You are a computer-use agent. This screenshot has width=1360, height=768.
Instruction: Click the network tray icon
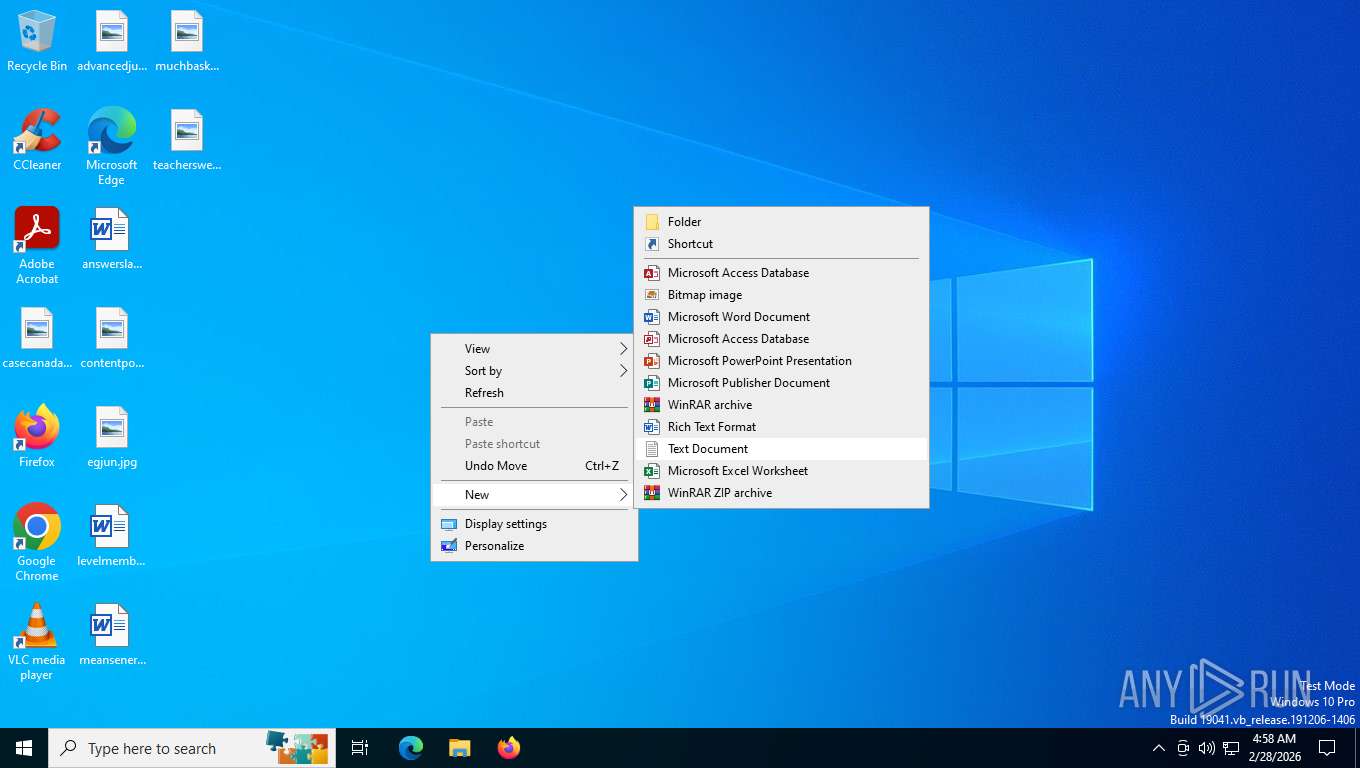click(1231, 748)
